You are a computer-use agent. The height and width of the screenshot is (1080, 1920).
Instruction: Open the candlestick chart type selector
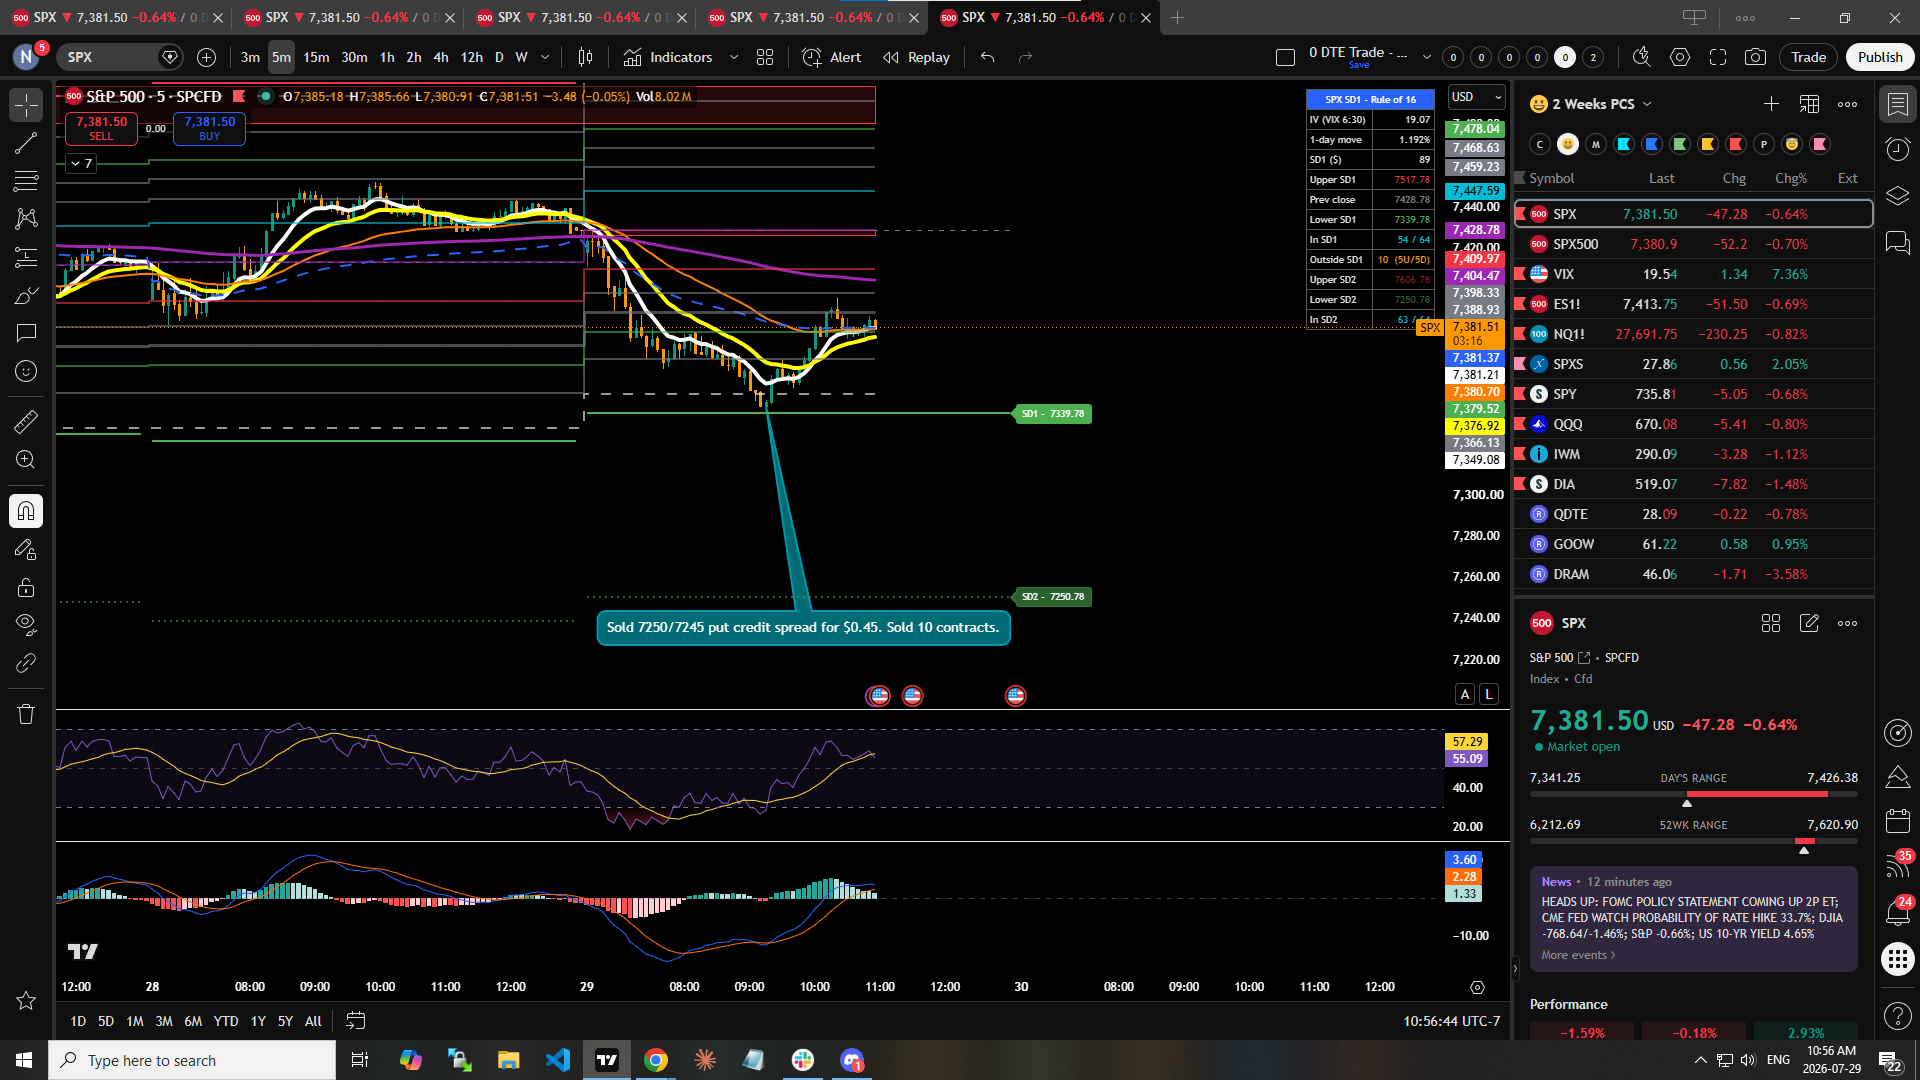tap(585, 57)
